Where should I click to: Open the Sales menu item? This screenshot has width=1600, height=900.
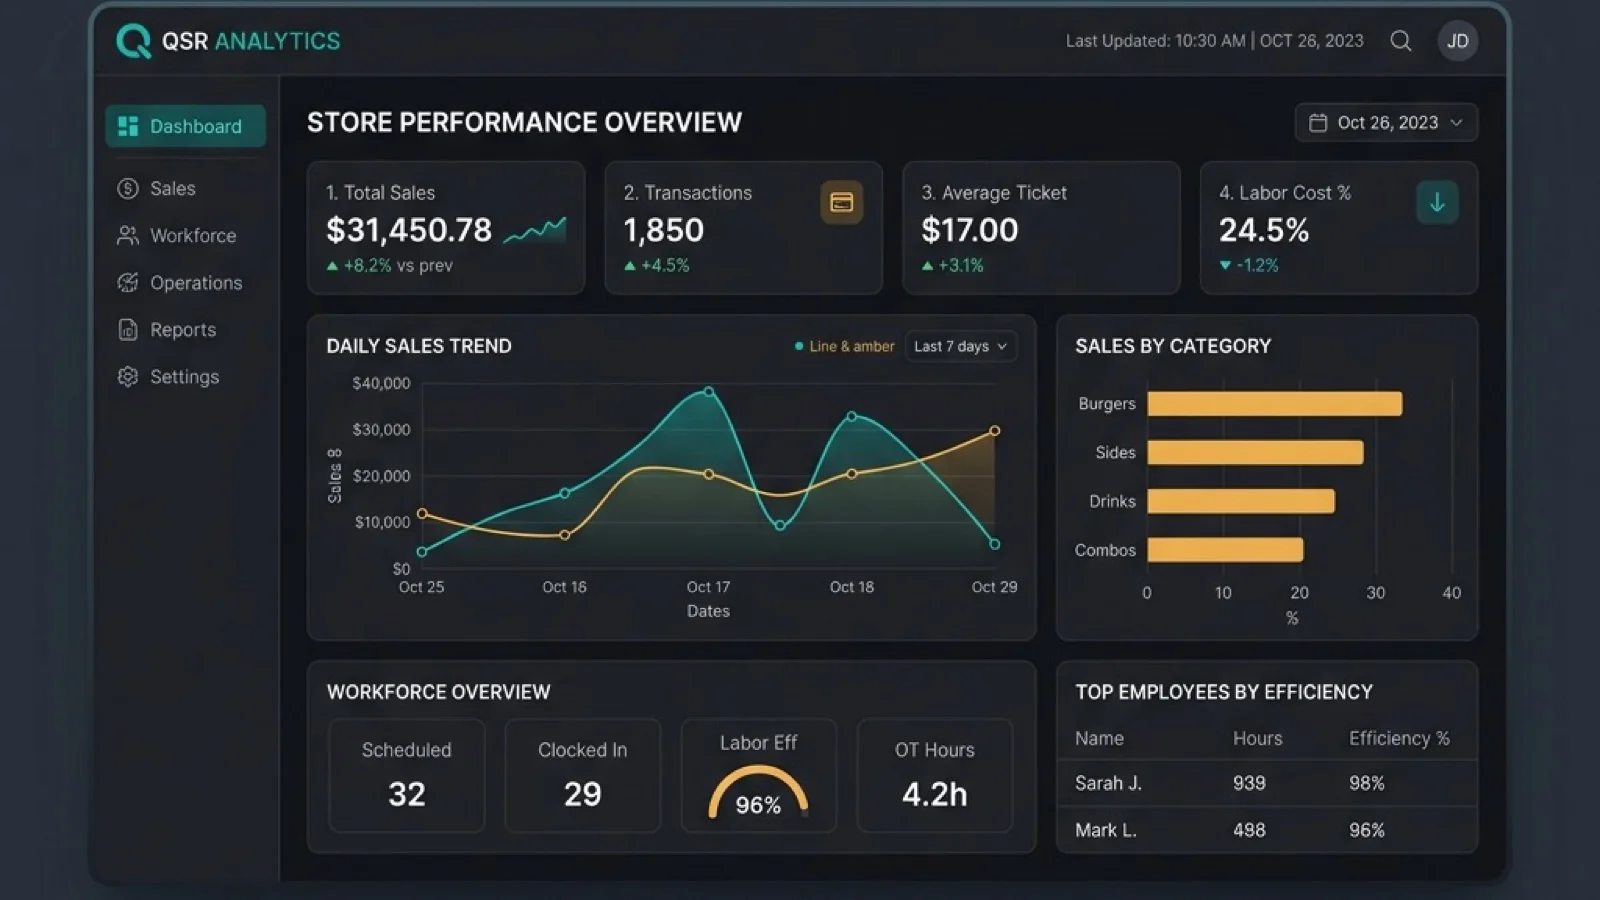pyautogui.click(x=186, y=188)
